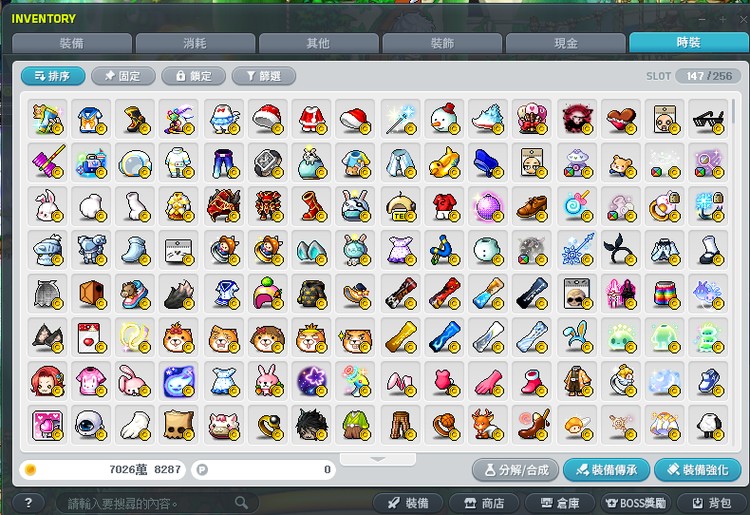Select the brown leather shoe item
This screenshot has height=515, width=750.
531,205
